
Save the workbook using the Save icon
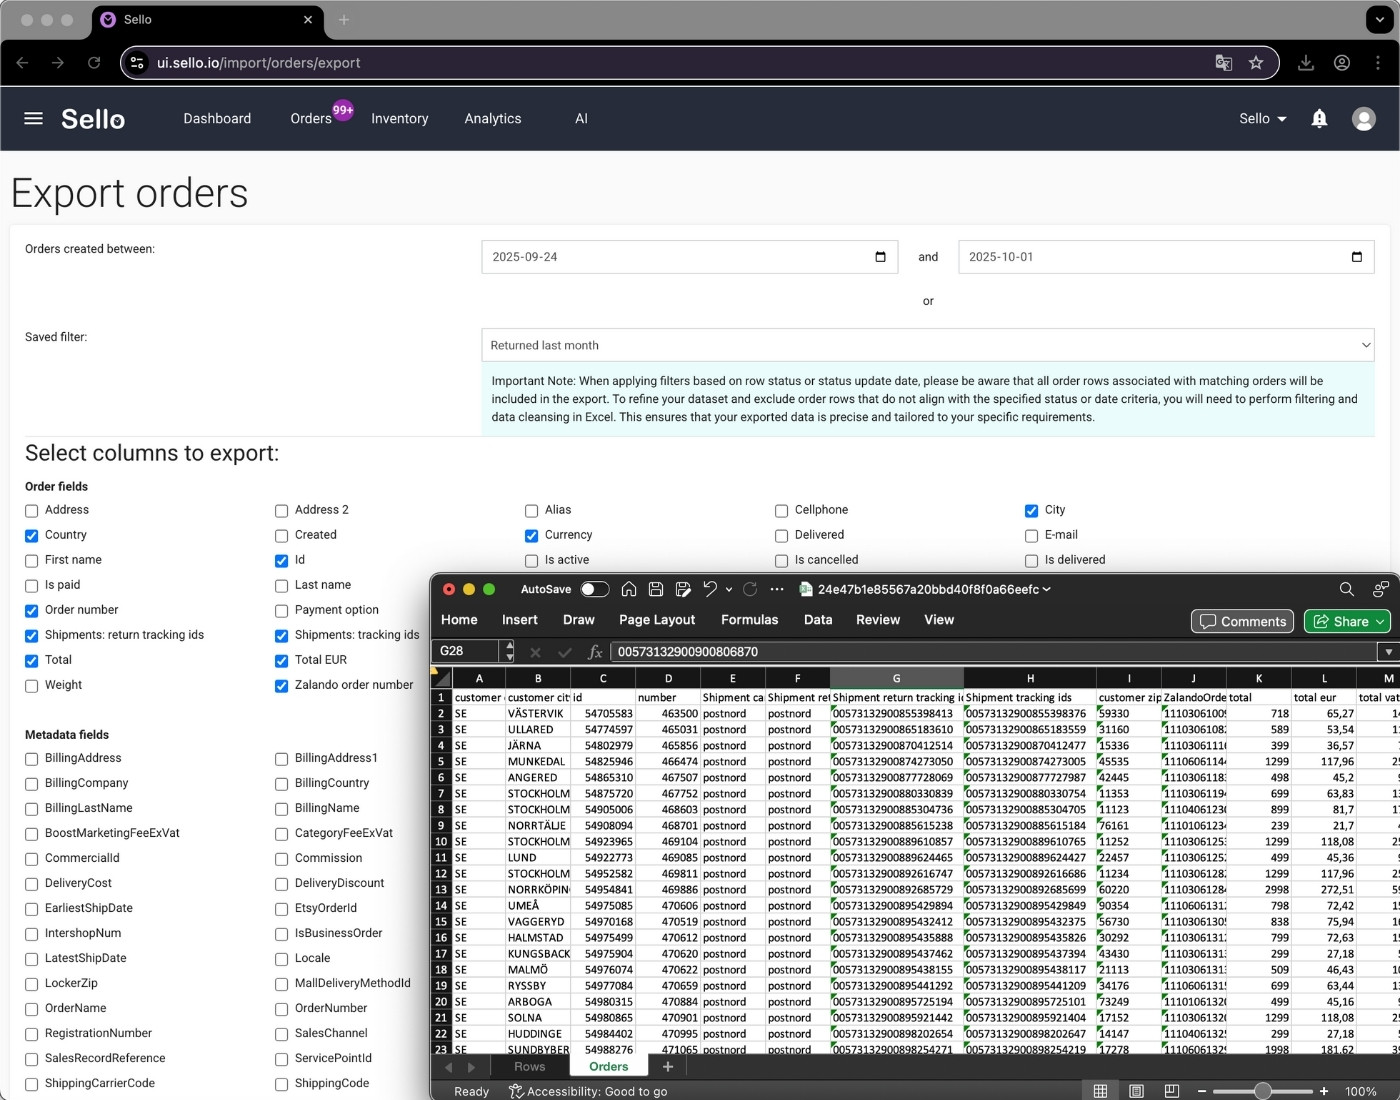(x=656, y=589)
